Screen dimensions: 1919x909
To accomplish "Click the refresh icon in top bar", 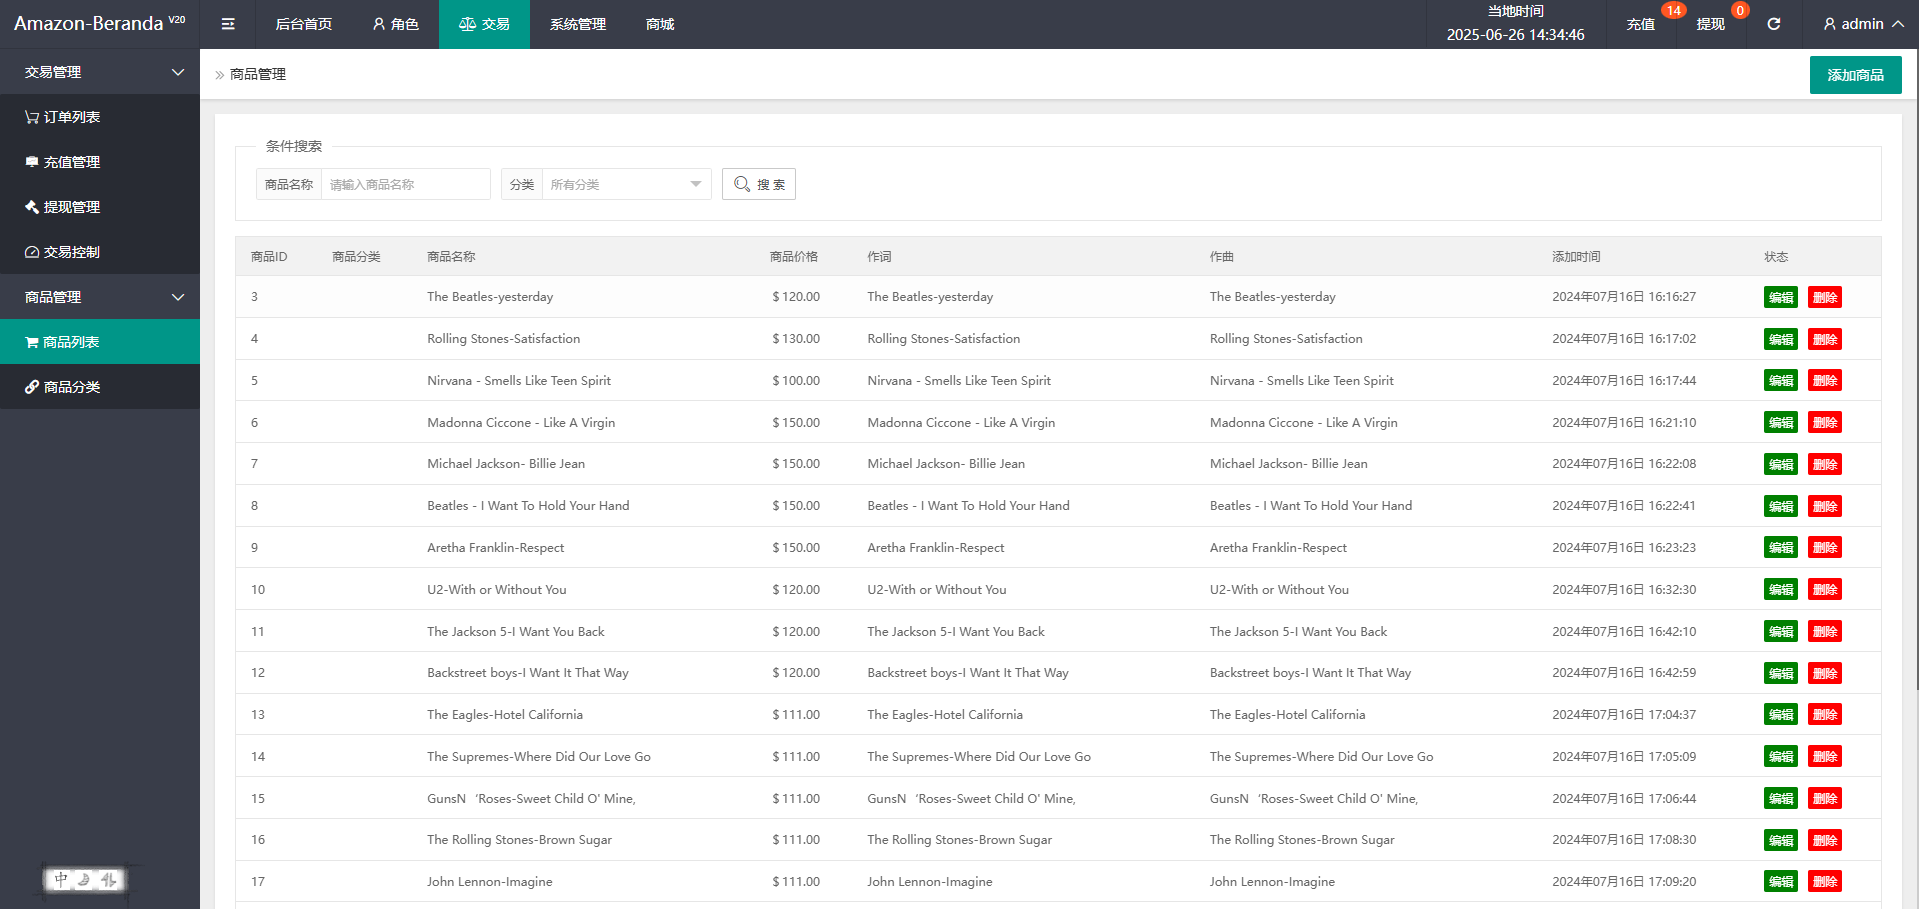I will 1774,24.
